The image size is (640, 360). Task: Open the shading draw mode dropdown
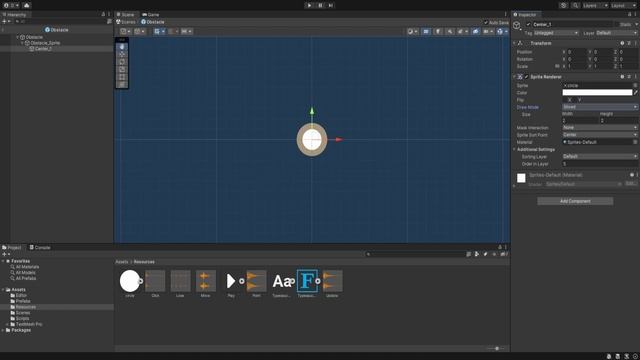point(412,31)
